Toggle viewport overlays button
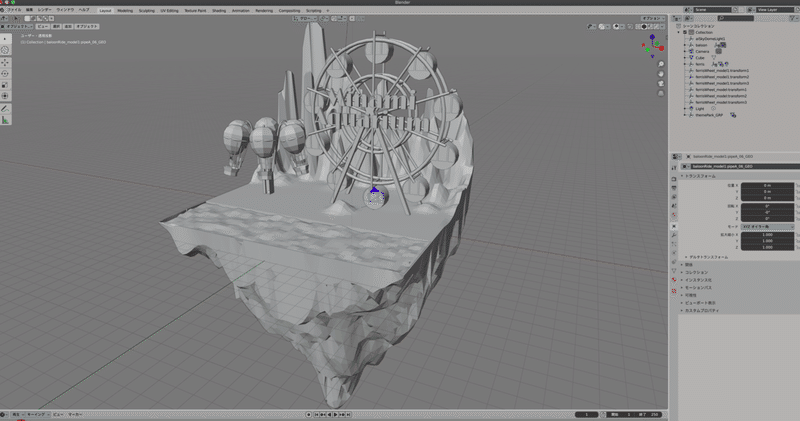800x421 pixels. 618,27
